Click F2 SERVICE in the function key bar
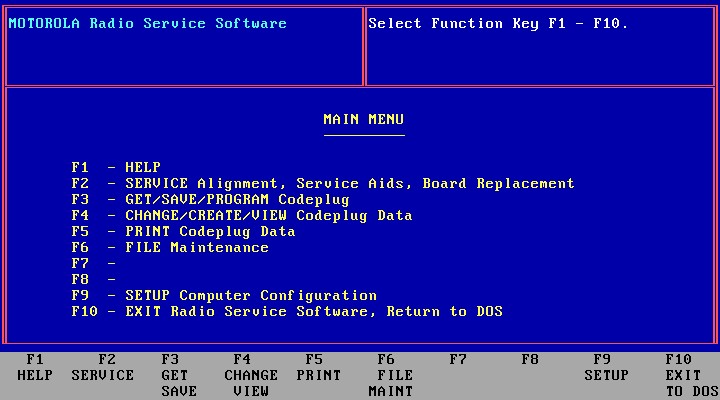Viewport: 720px width, 400px height. pyautogui.click(x=102, y=368)
